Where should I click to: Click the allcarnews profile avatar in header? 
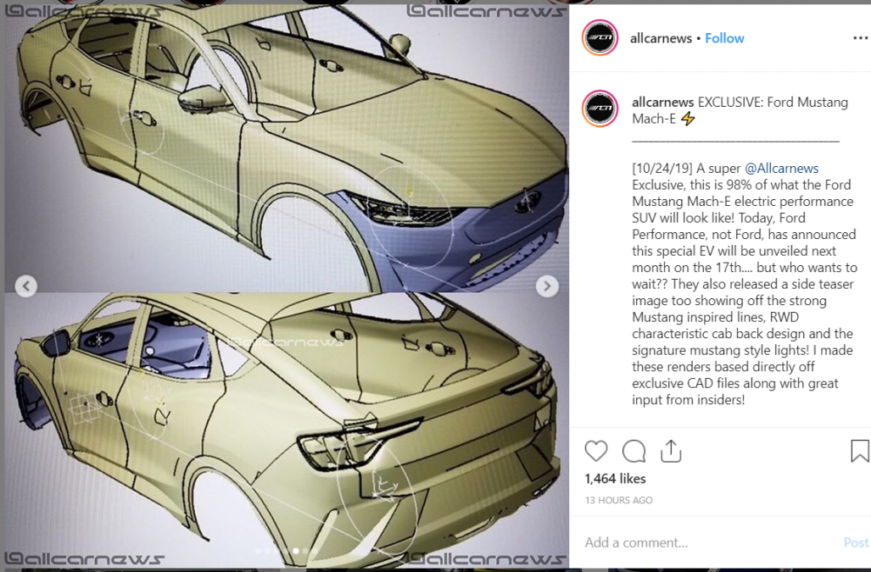pyautogui.click(x=600, y=38)
